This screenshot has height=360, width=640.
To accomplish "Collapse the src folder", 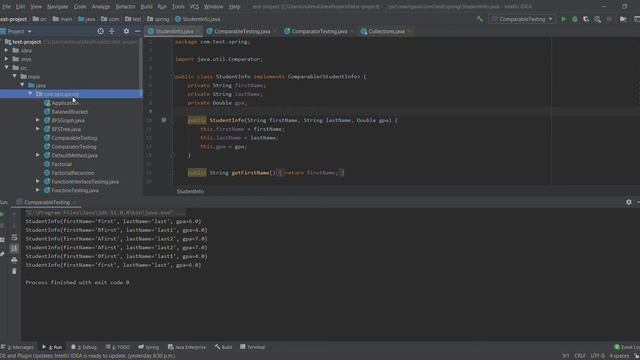I will tap(6, 67).
